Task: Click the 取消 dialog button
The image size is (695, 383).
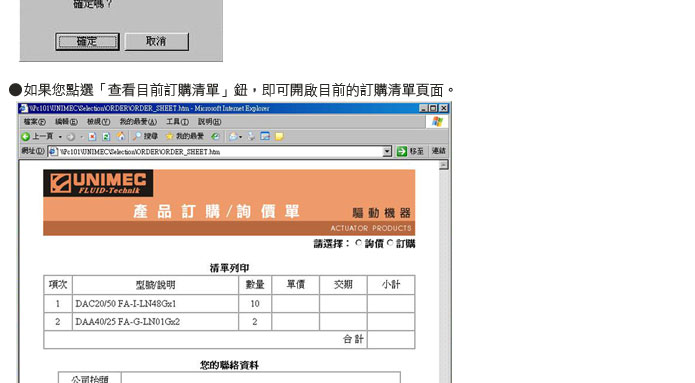Action: [x=156, y=42]
